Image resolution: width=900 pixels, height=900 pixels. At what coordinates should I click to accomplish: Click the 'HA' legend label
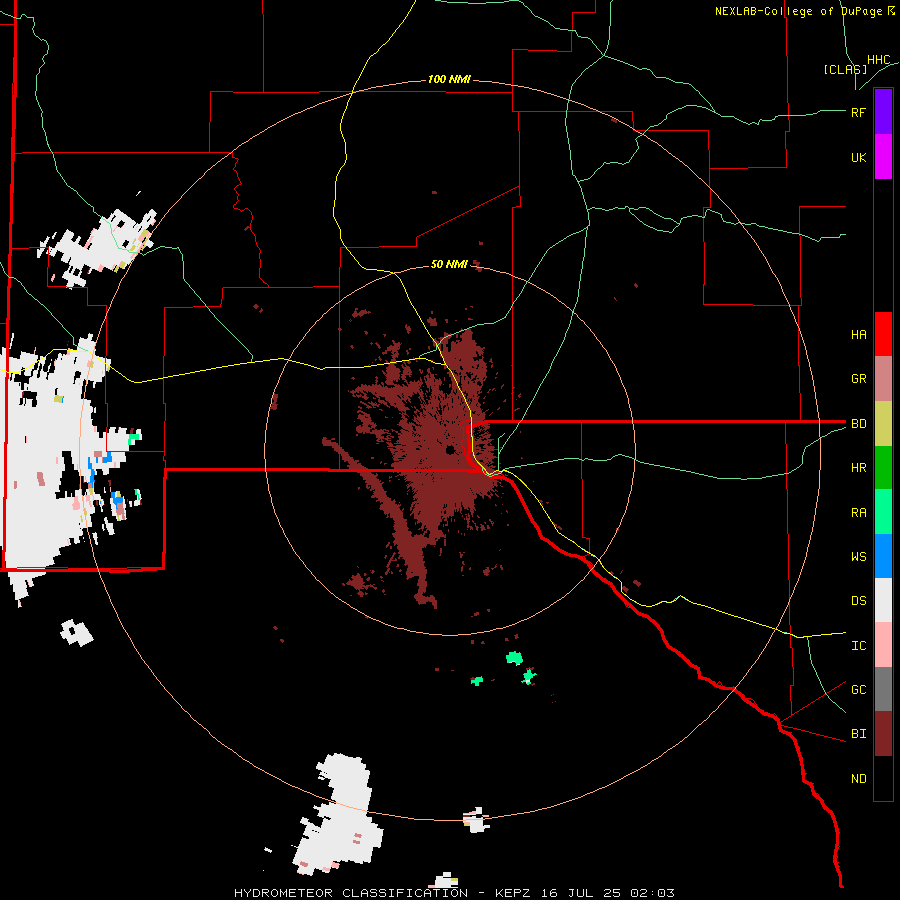pyautogui.click(x=859, y=335)
